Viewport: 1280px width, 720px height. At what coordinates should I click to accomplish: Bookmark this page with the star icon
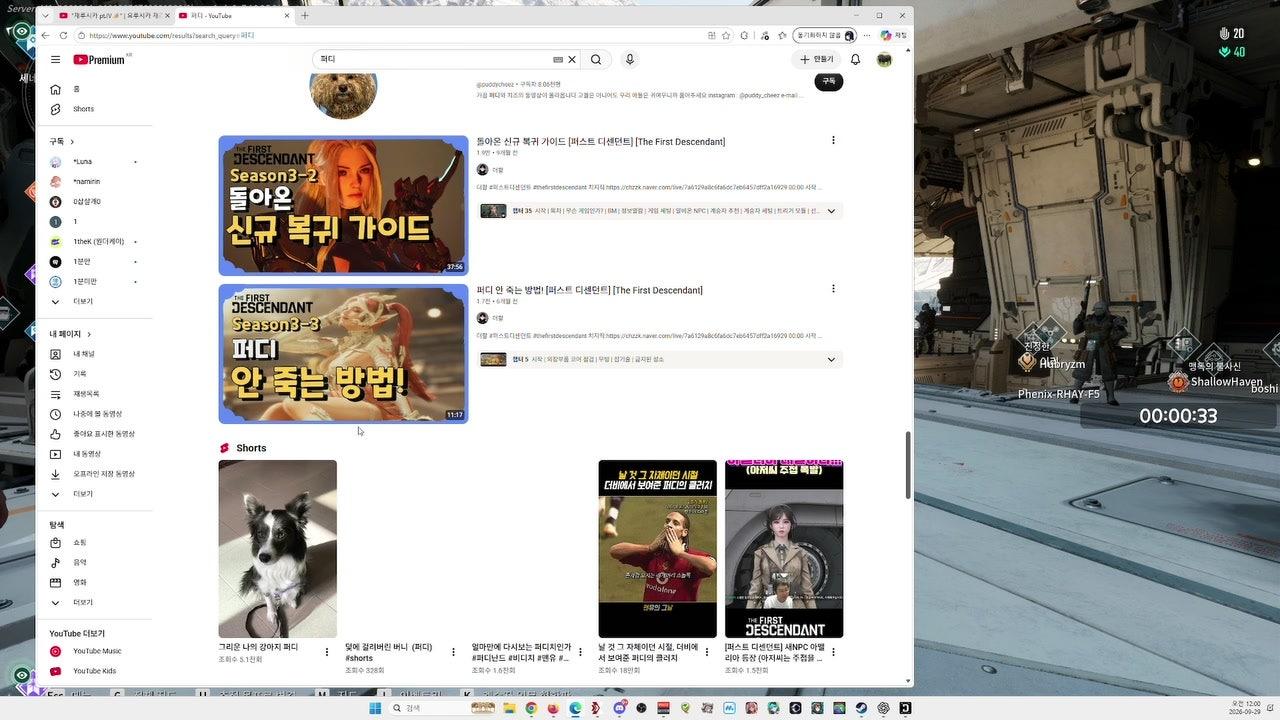coord(726,35)
